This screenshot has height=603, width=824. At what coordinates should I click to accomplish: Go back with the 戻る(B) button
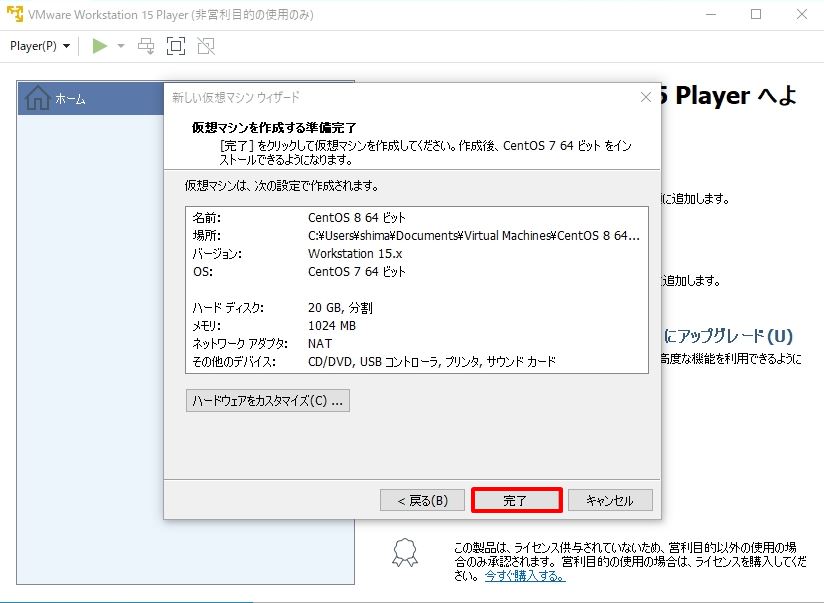423,500
